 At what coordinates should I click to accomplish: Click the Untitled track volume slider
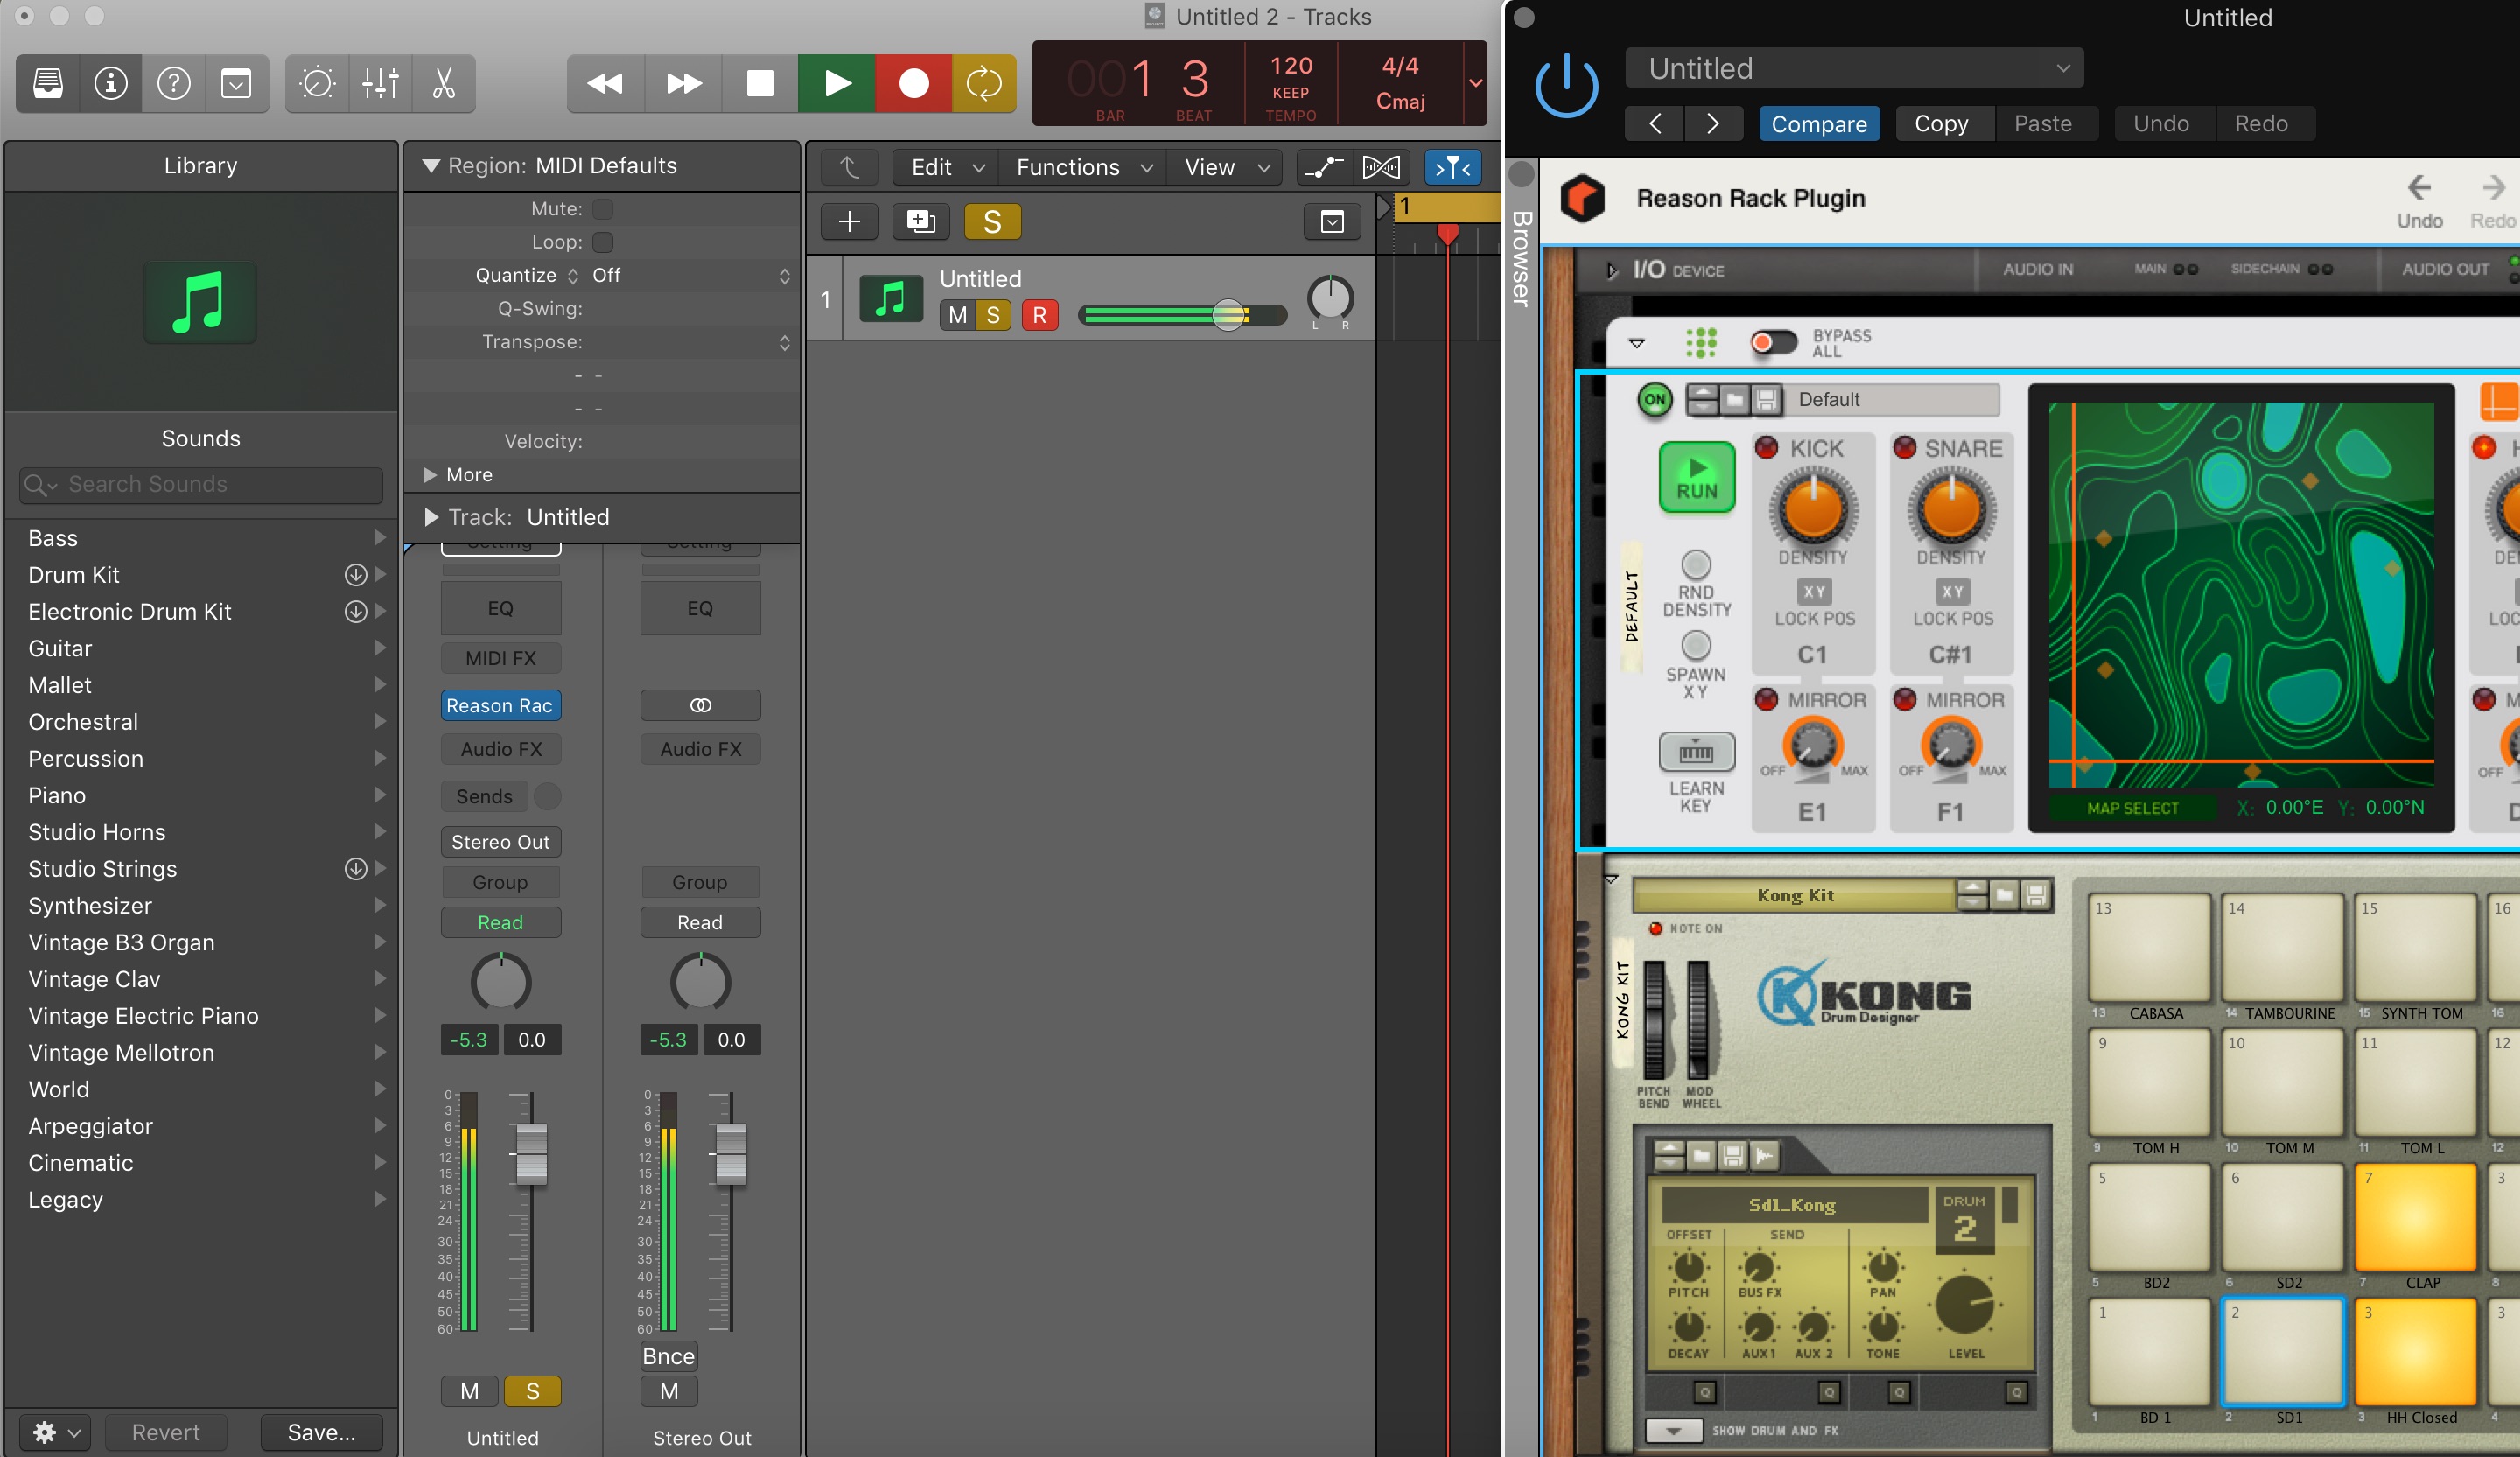[x=1183, y=315]
